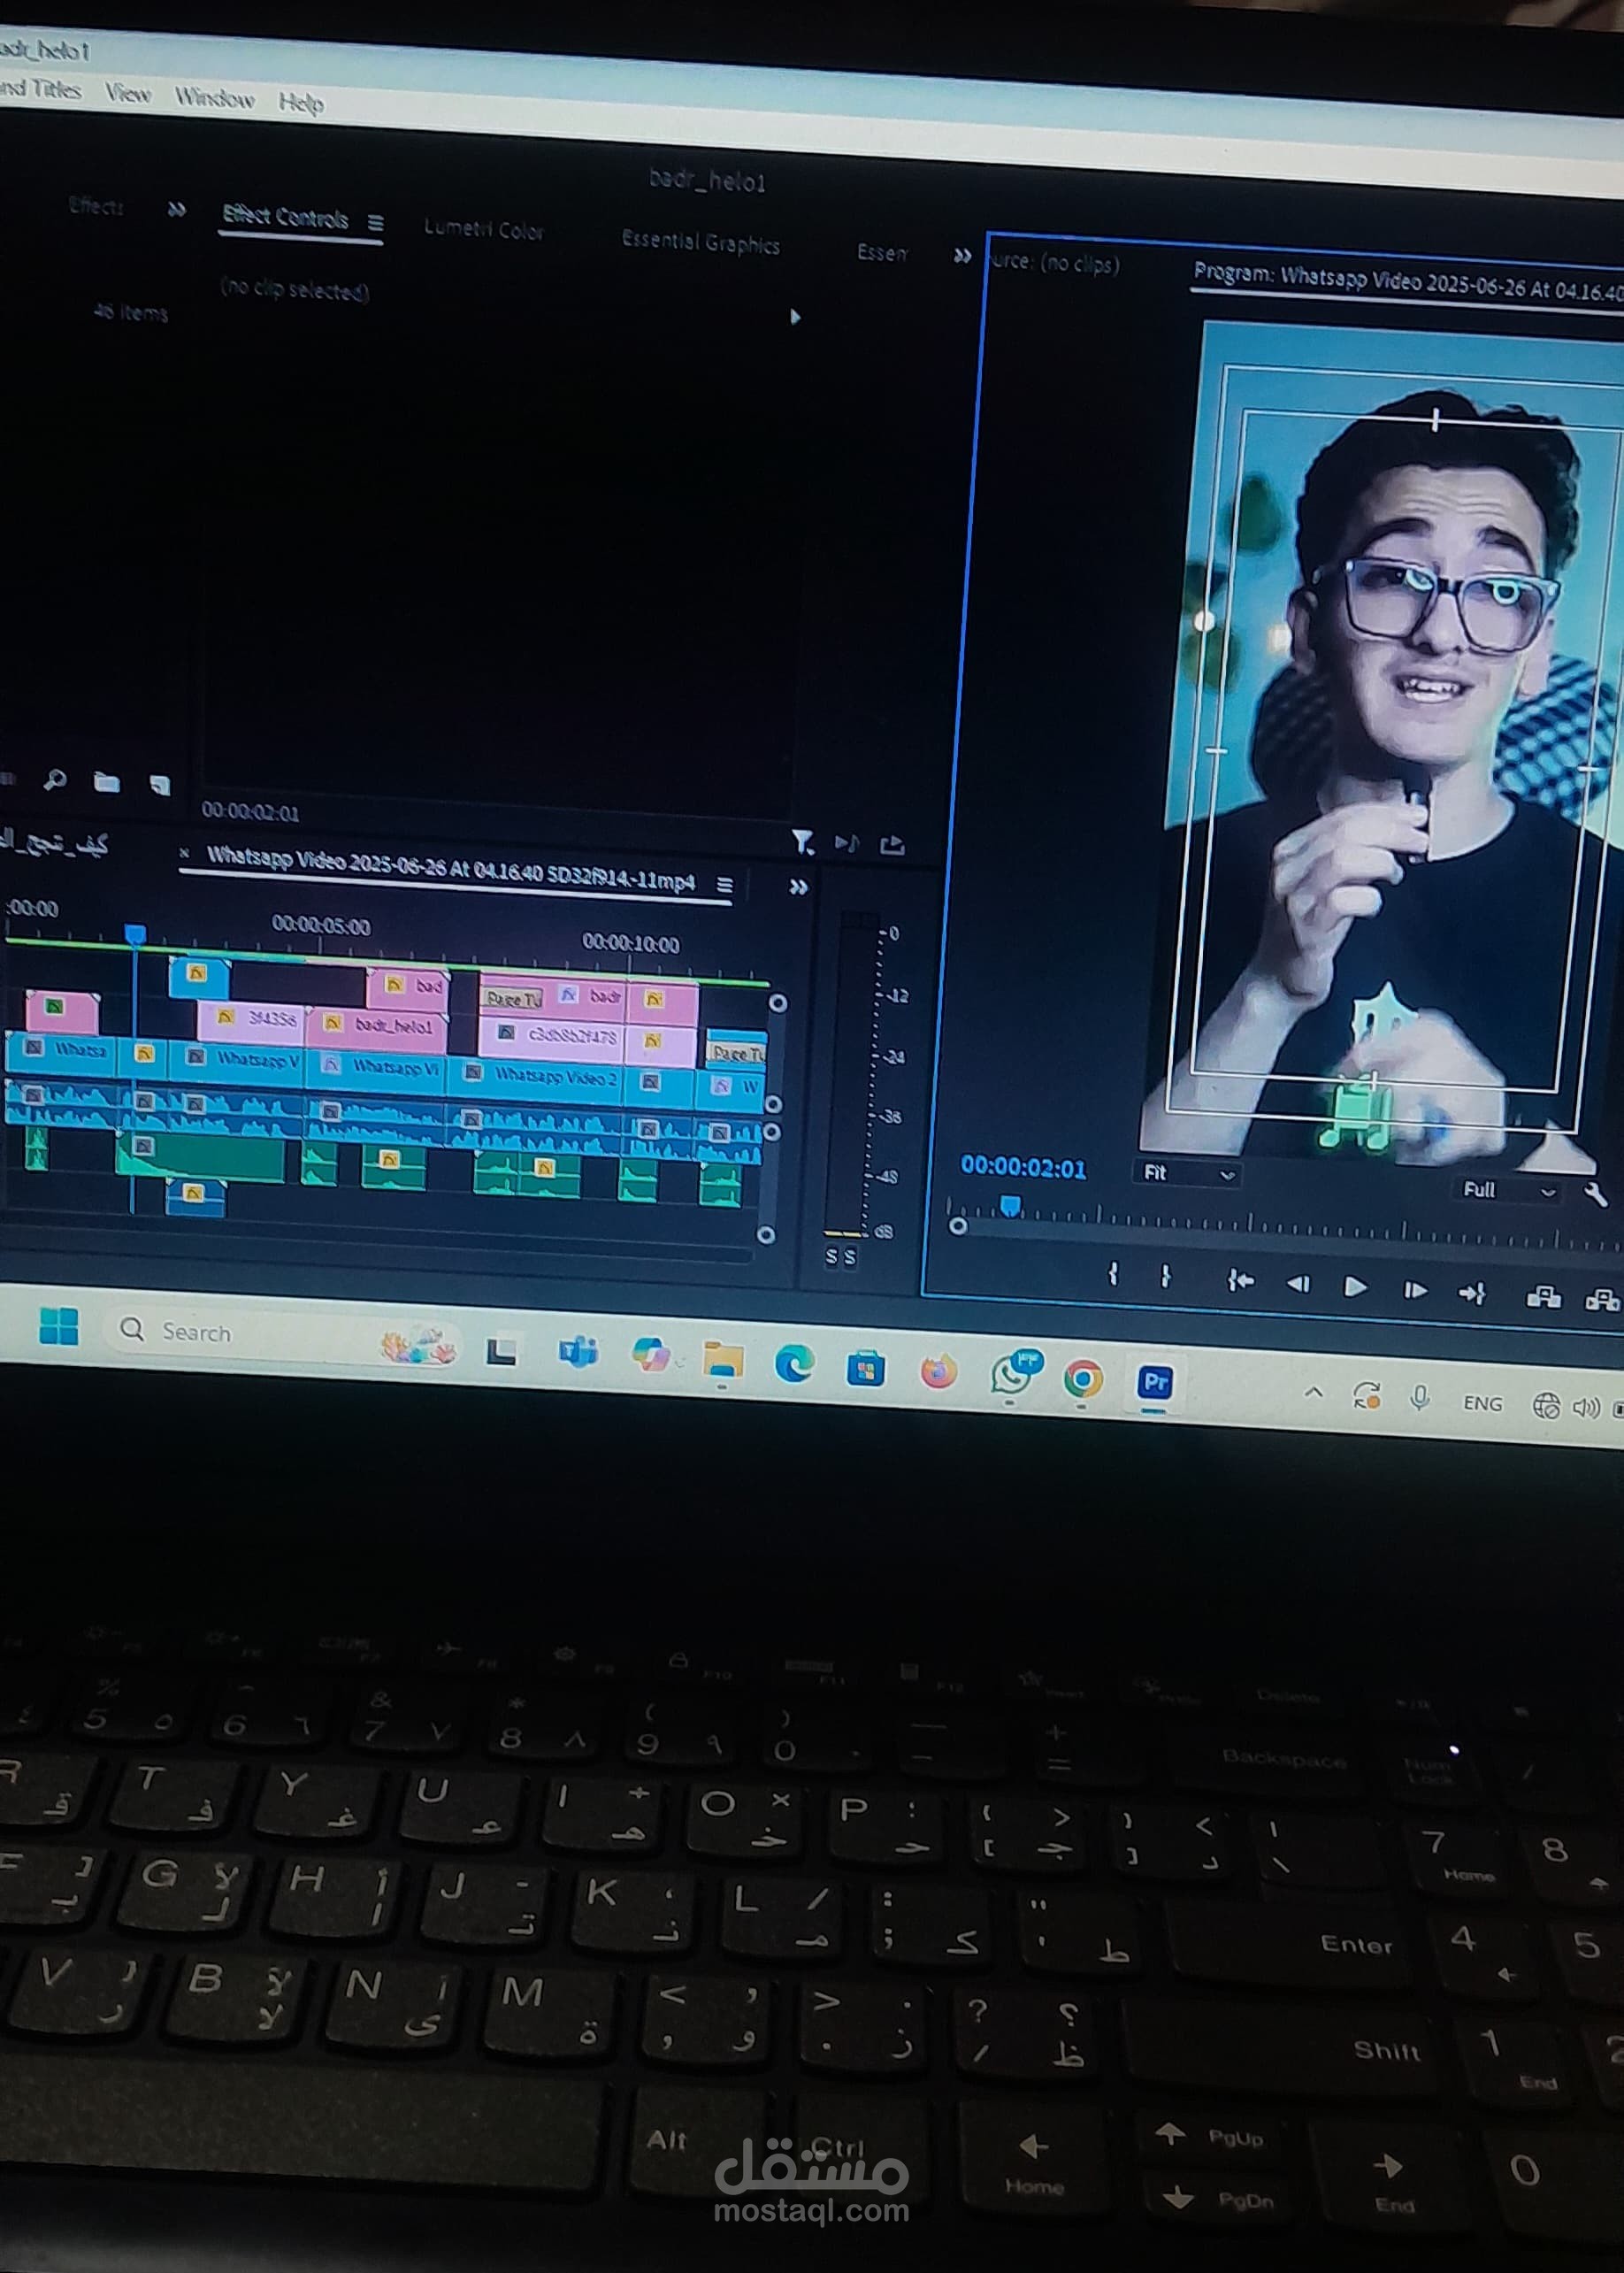Toggle the left Solo button under audio meter
Screen dimensions: 1624x2273
coord(831,1256)
